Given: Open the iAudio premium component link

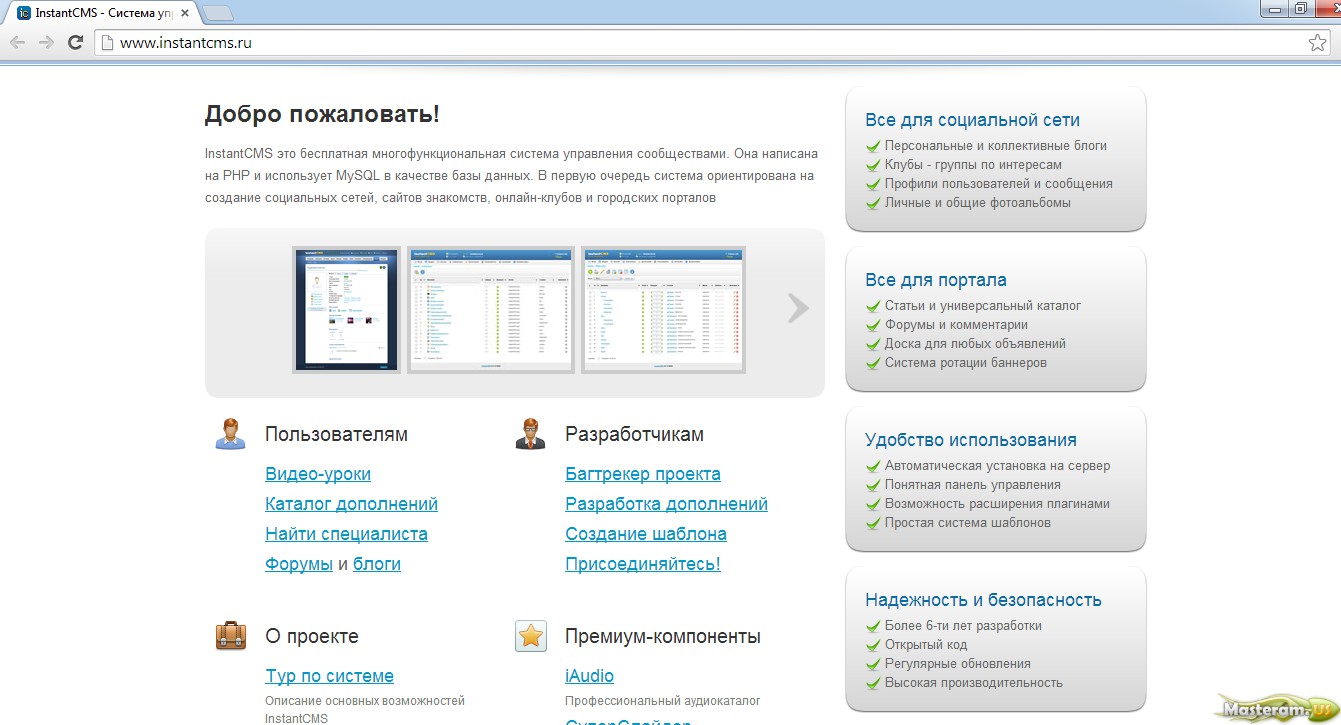Looking at the screenshot, I should [589, 676].
